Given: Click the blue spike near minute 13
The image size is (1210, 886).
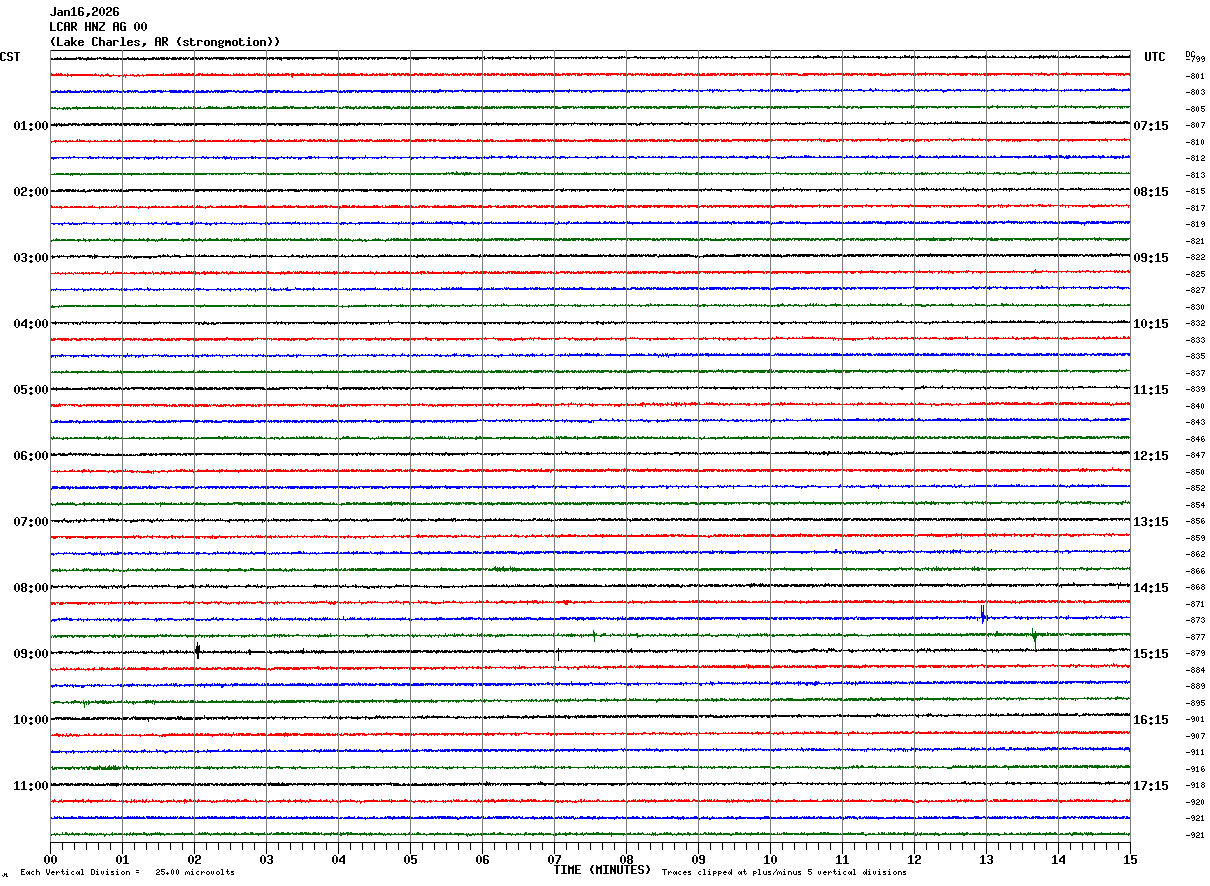Looking at the screenshot, I should point(983,615).
